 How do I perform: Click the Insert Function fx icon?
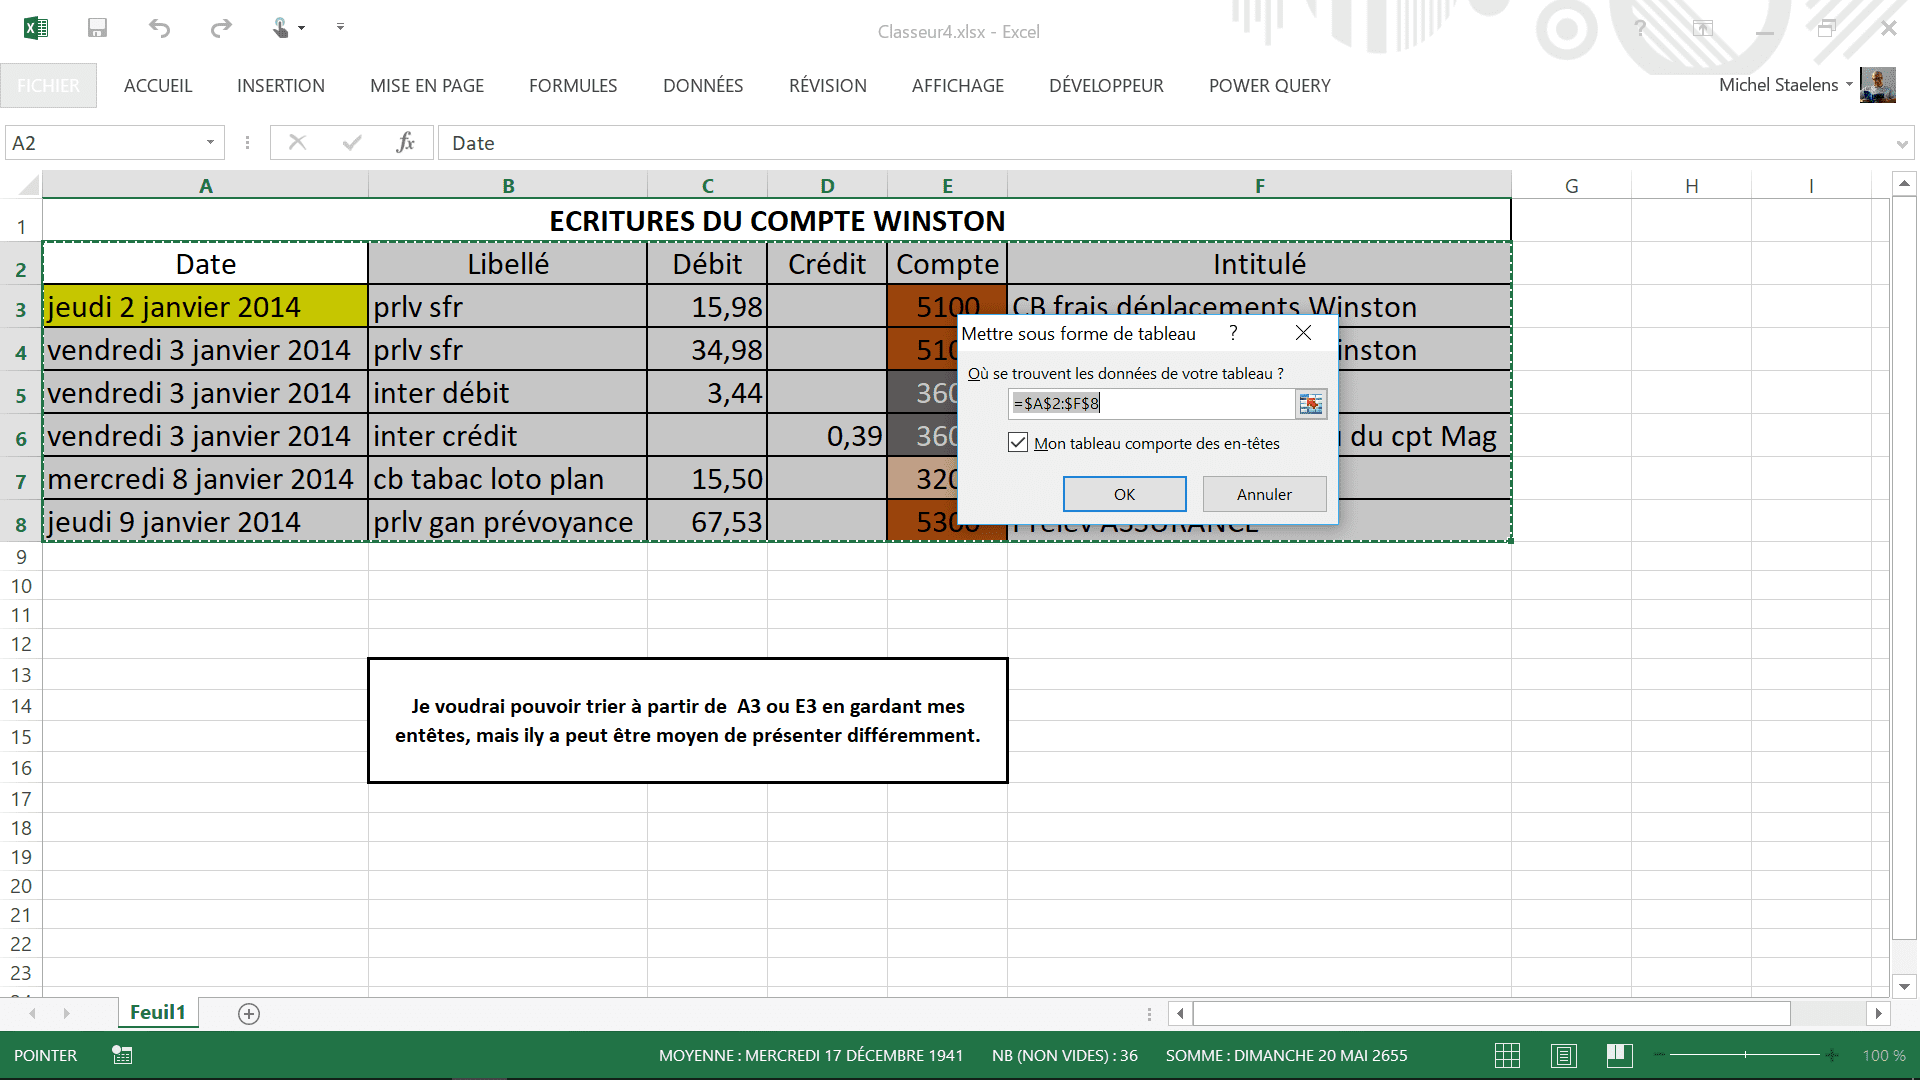tap(405, 143)
